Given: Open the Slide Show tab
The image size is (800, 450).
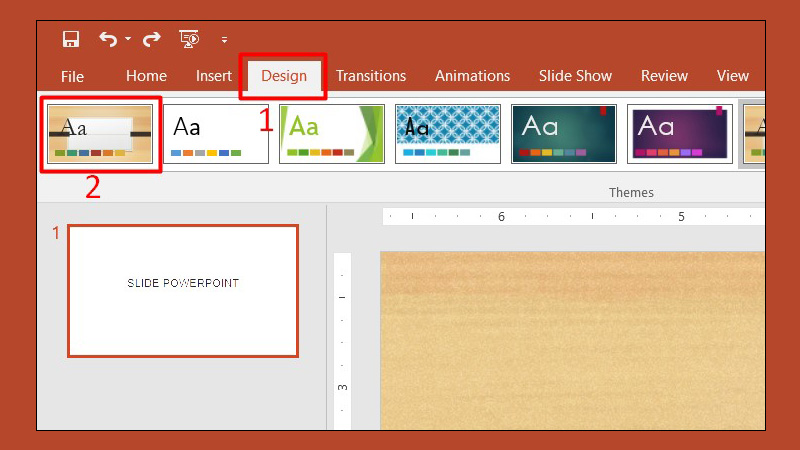Looking at the screenshot, I should point(576,76).
